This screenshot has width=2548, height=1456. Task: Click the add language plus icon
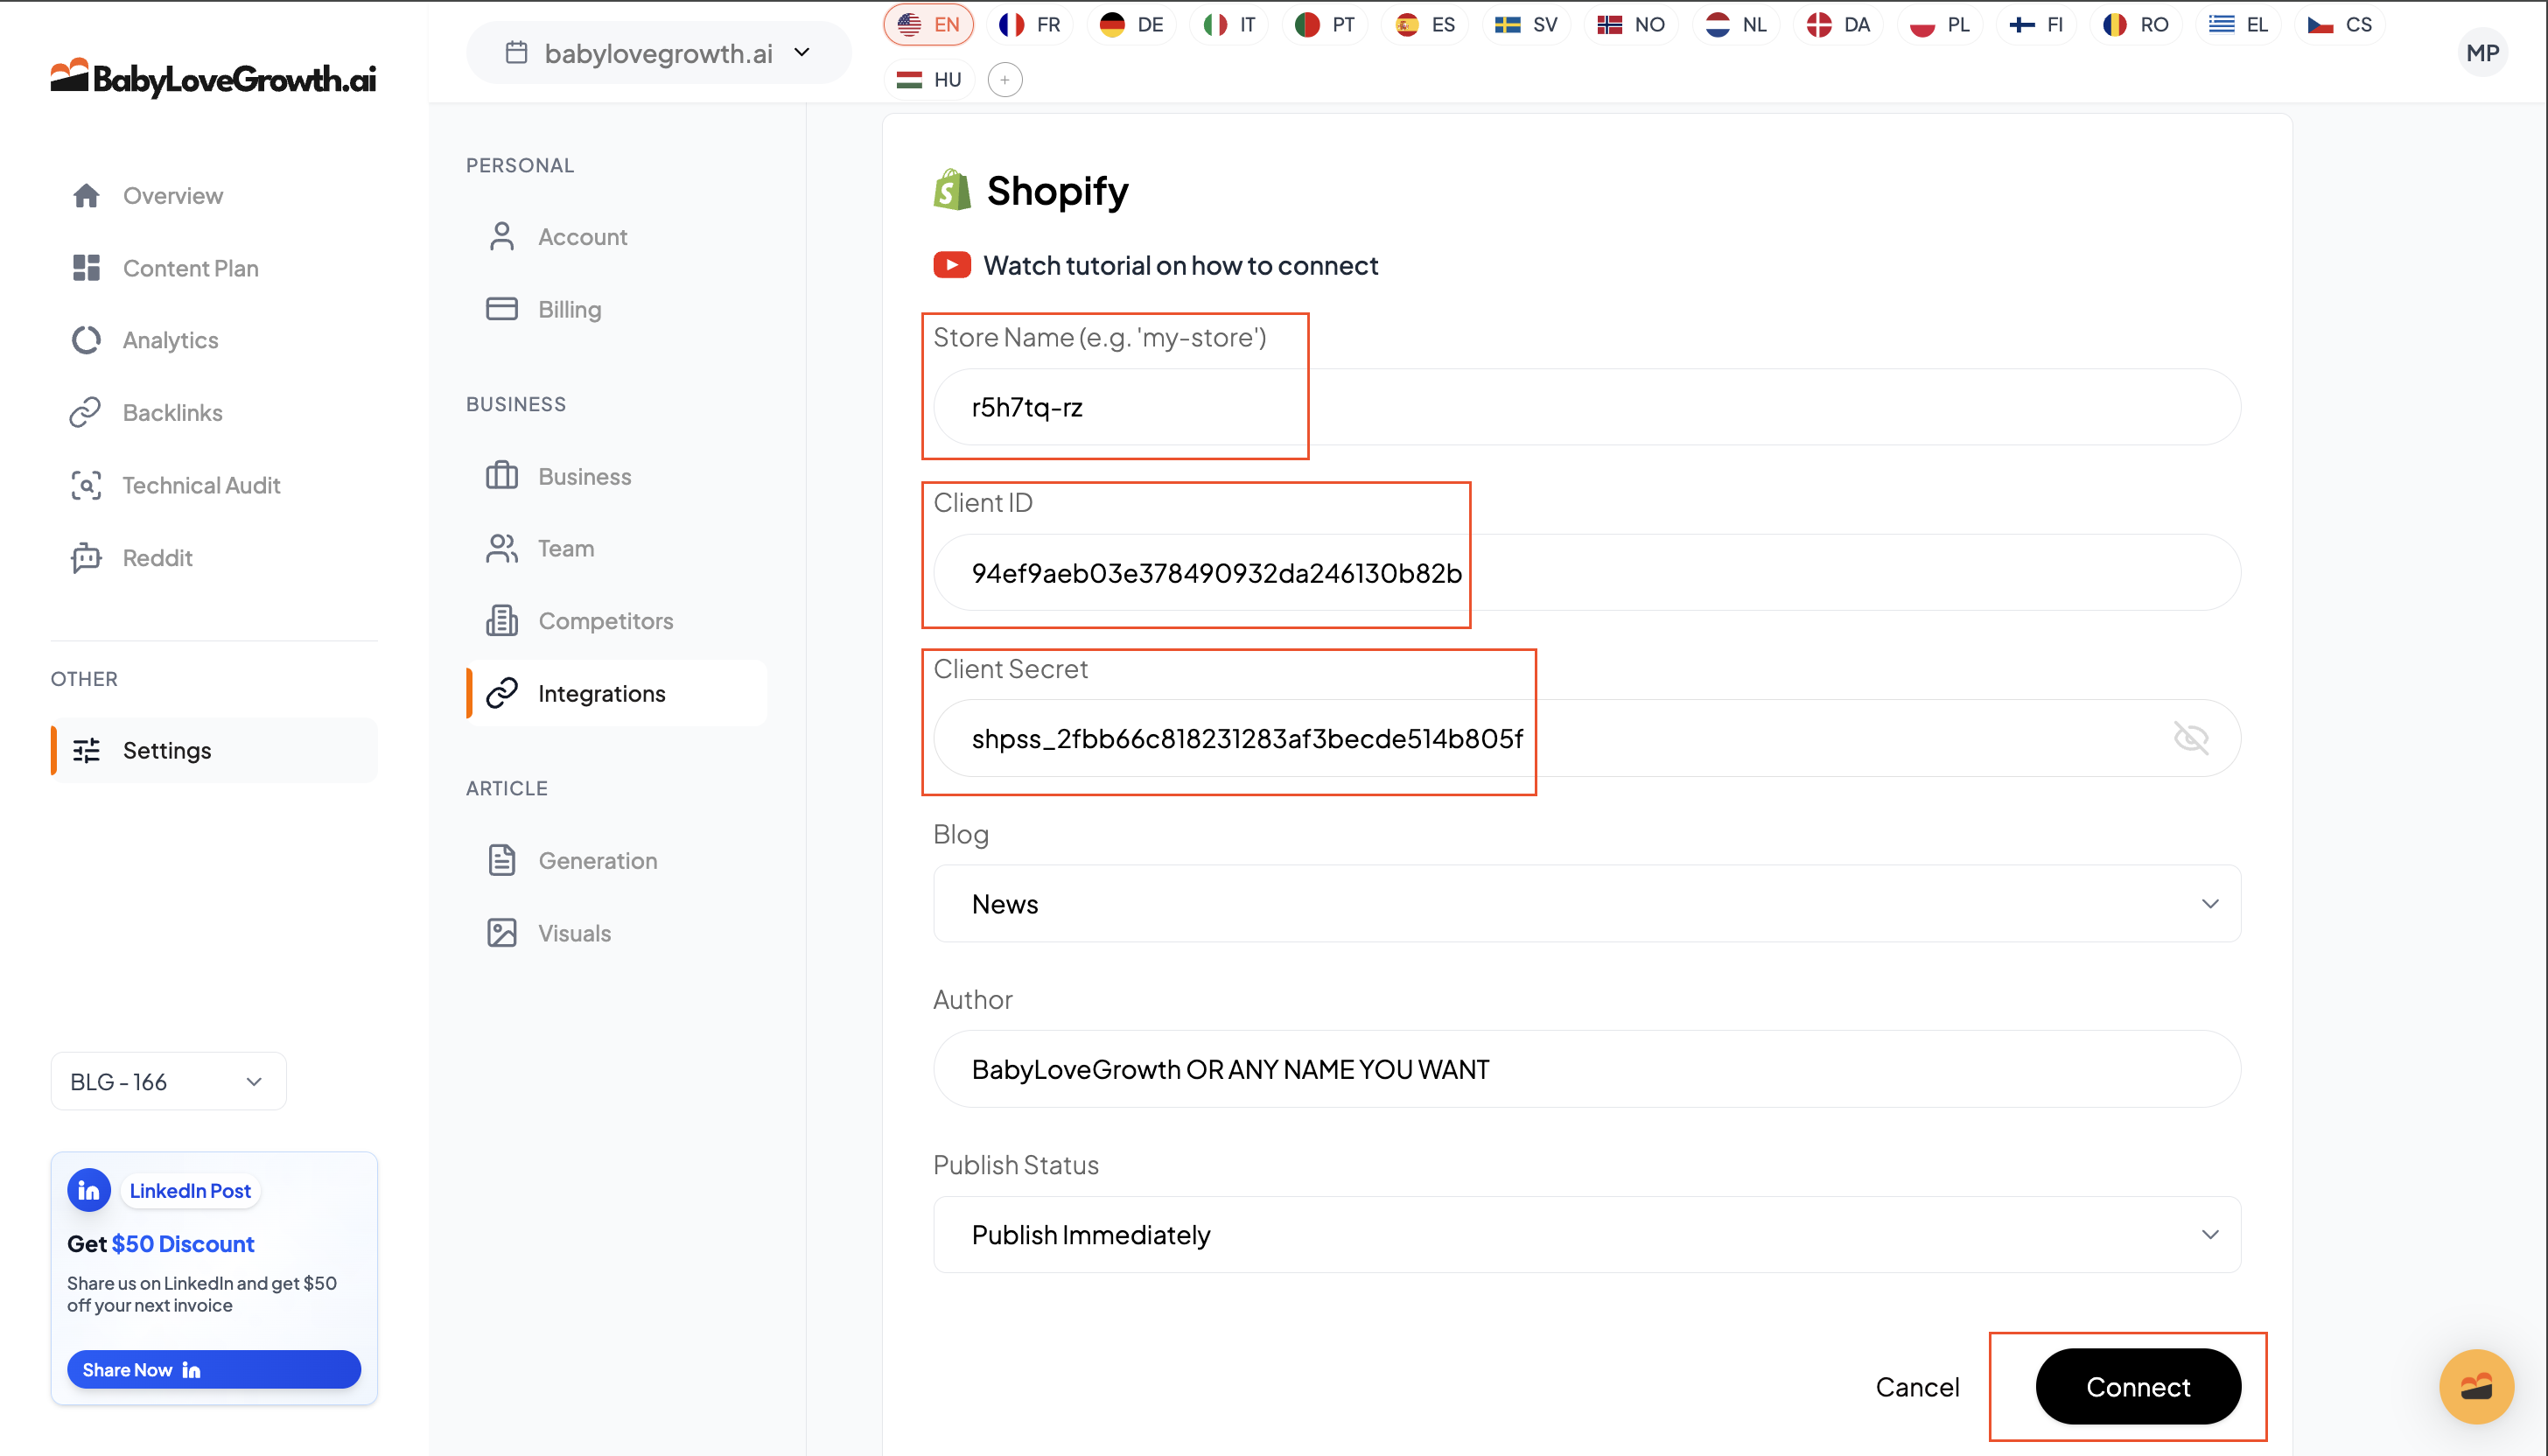1004,79
